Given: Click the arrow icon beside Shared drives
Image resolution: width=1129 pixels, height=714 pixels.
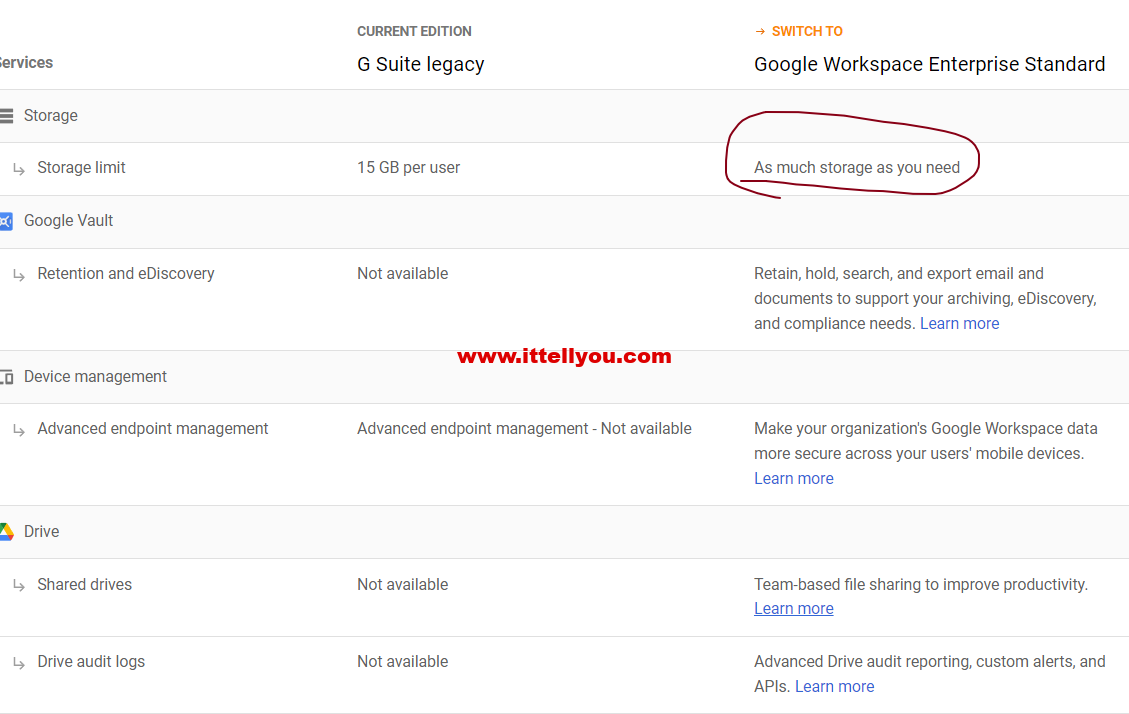Looking at the screenshot, I should point(19,585).
